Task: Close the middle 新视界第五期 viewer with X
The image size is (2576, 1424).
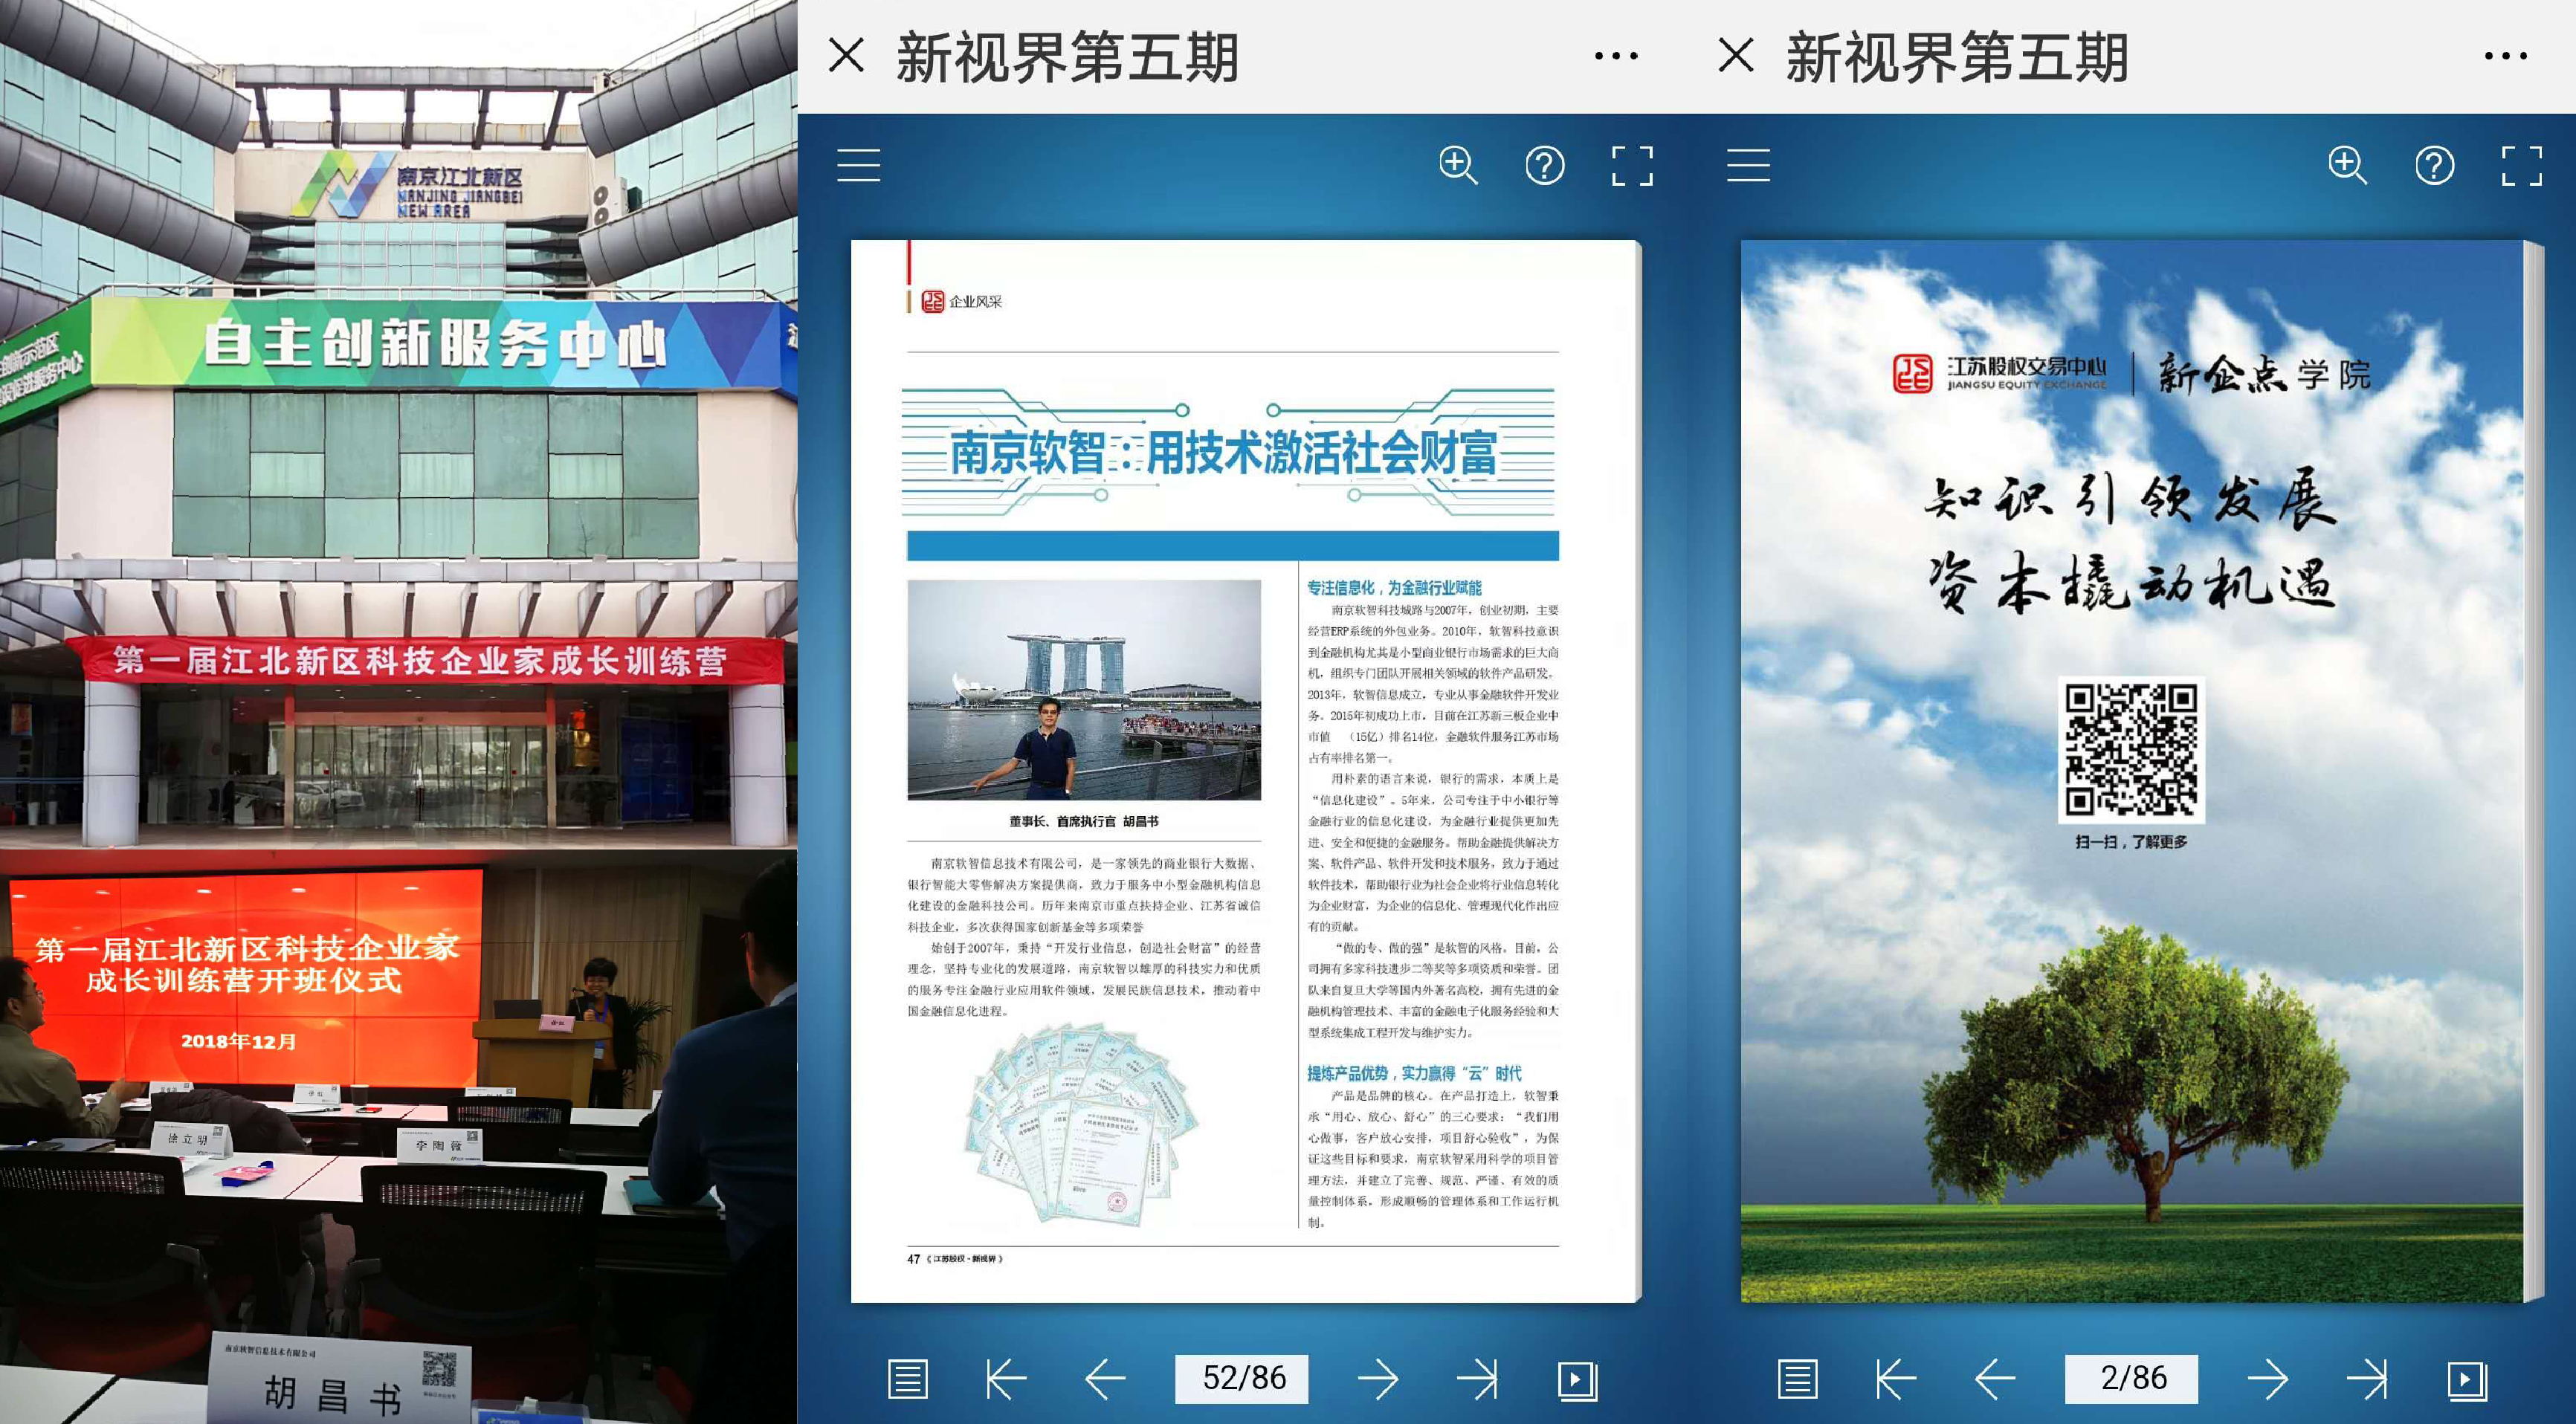Action: point(846,55)
